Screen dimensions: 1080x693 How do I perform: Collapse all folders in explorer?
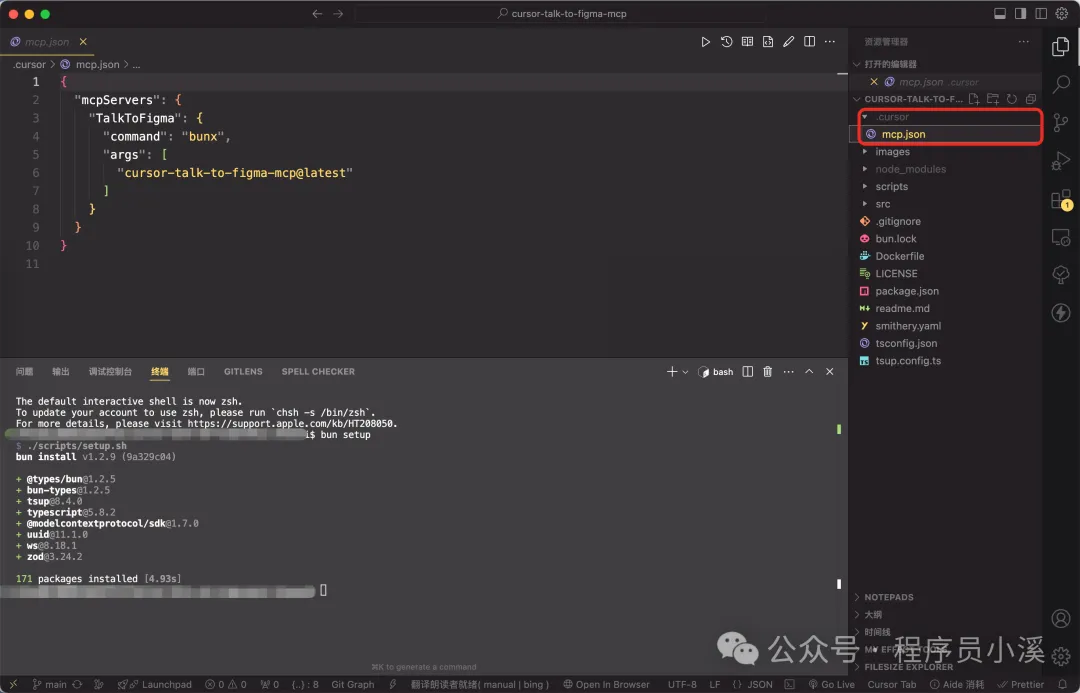tap(1030, 99)
